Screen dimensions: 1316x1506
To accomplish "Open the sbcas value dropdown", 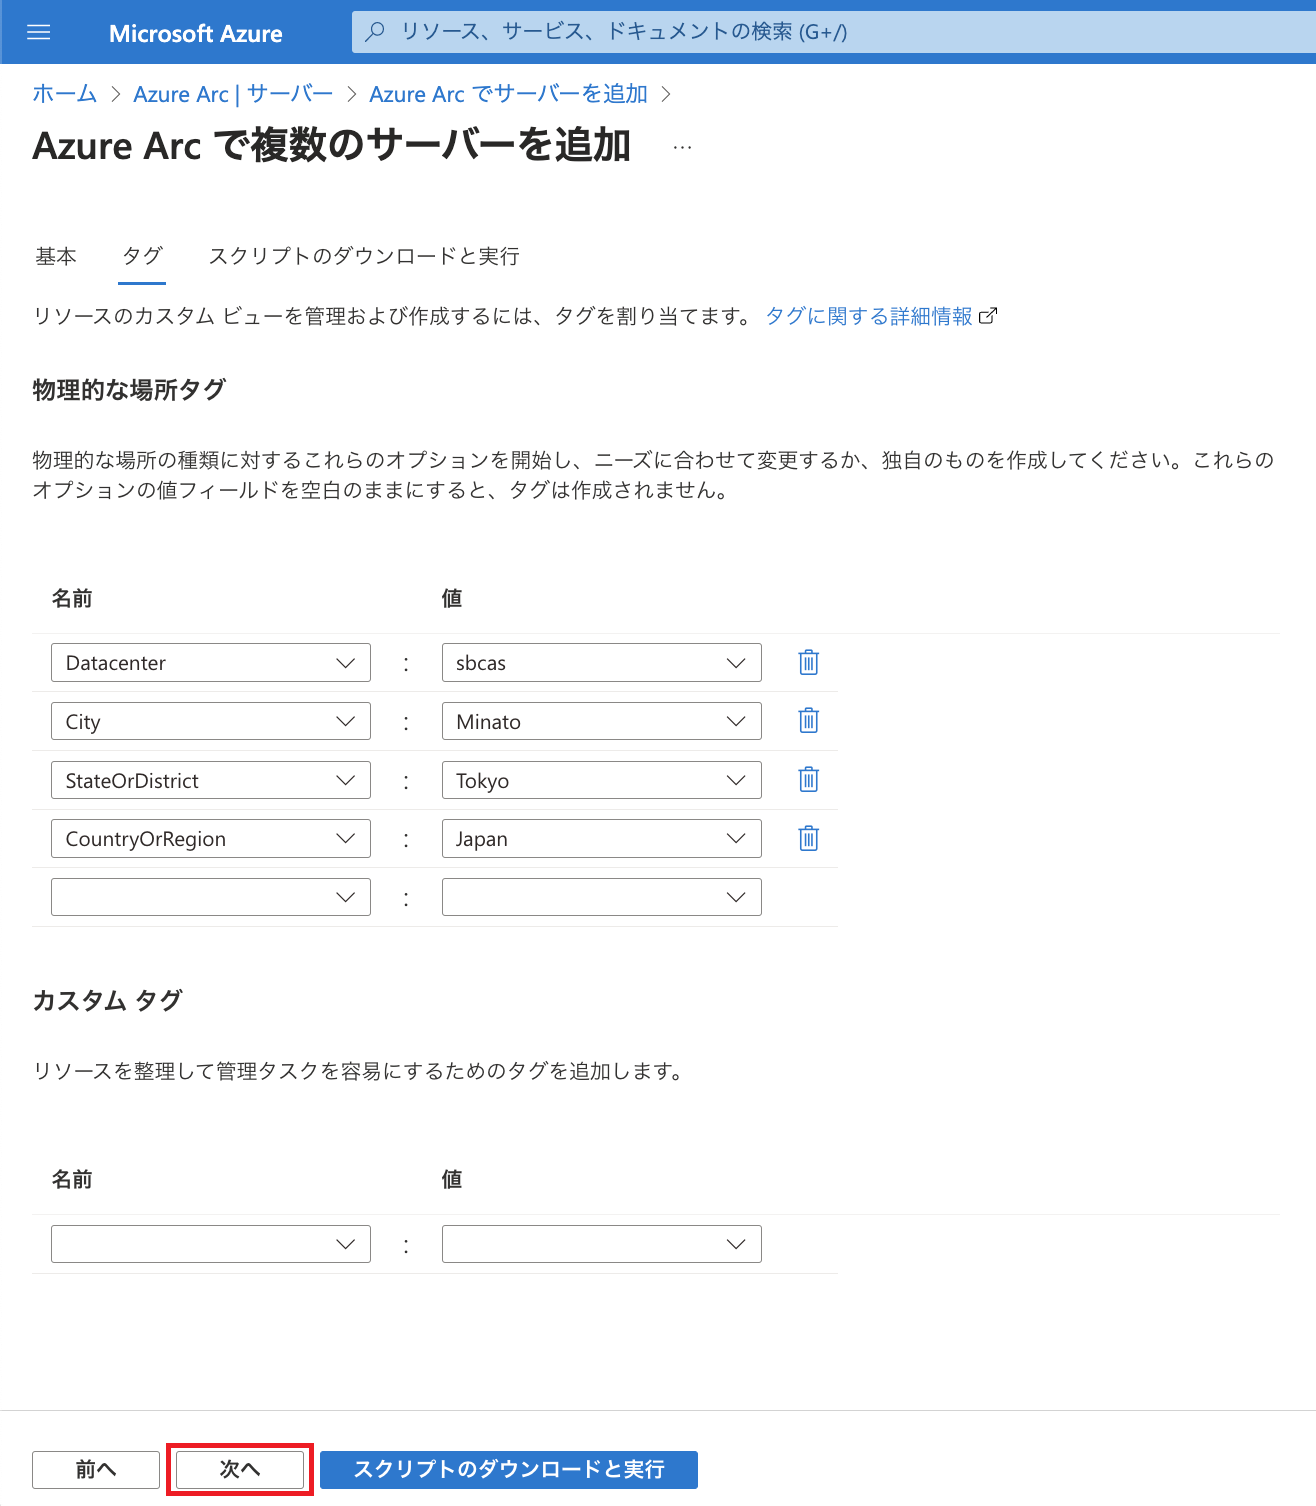I will coord(602,662).
